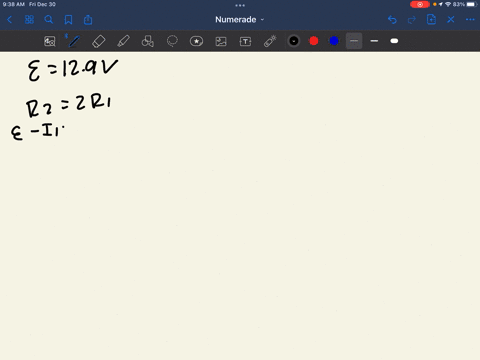This screenshot has width=480, height=360.
Task: Select the Lasso selection tool
Action: [172, 41]
